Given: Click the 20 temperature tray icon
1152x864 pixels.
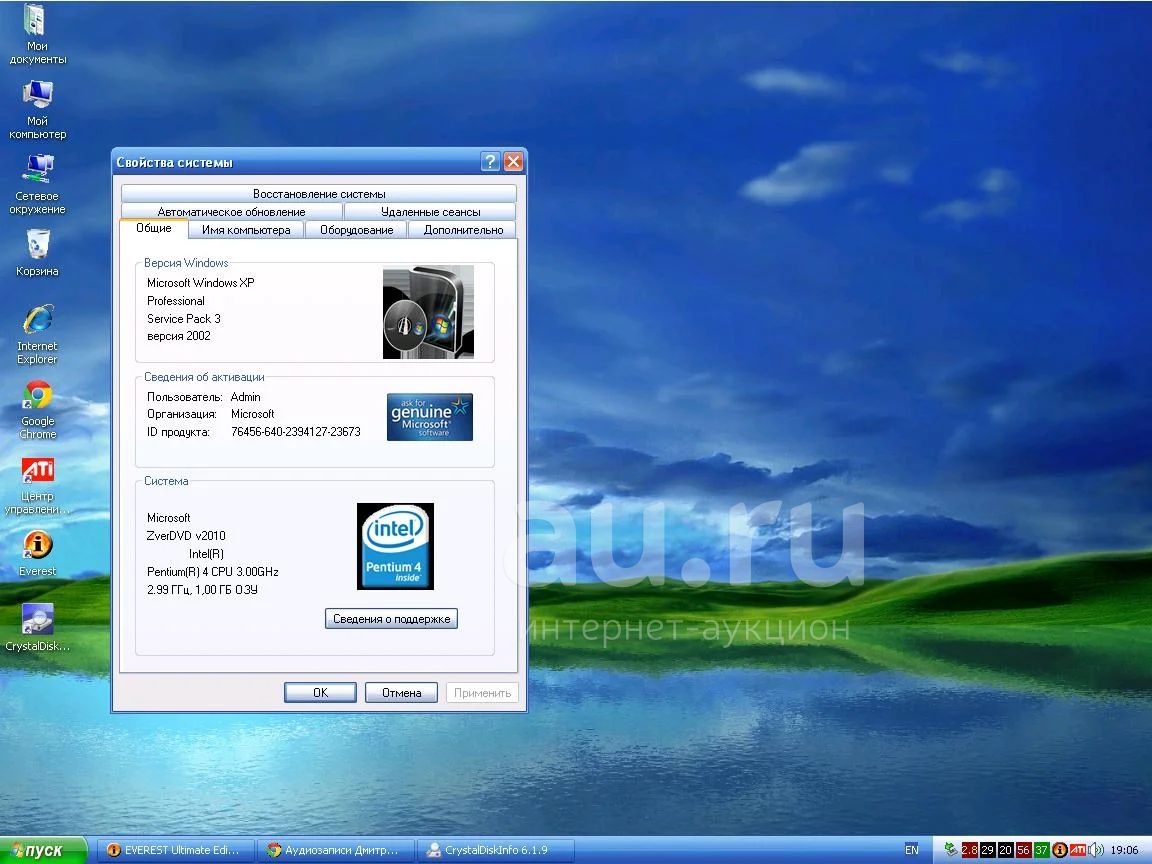Looking at the screenshot, I should (1006, 850).
